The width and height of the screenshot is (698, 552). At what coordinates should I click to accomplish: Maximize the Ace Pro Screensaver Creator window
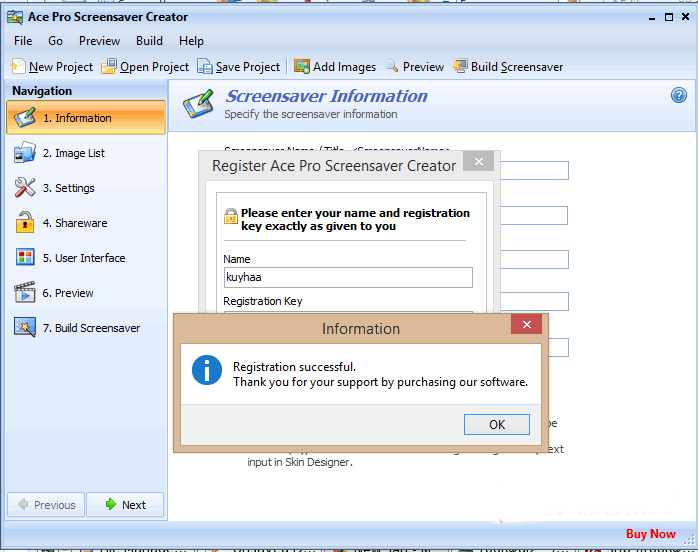pos(669,17)
